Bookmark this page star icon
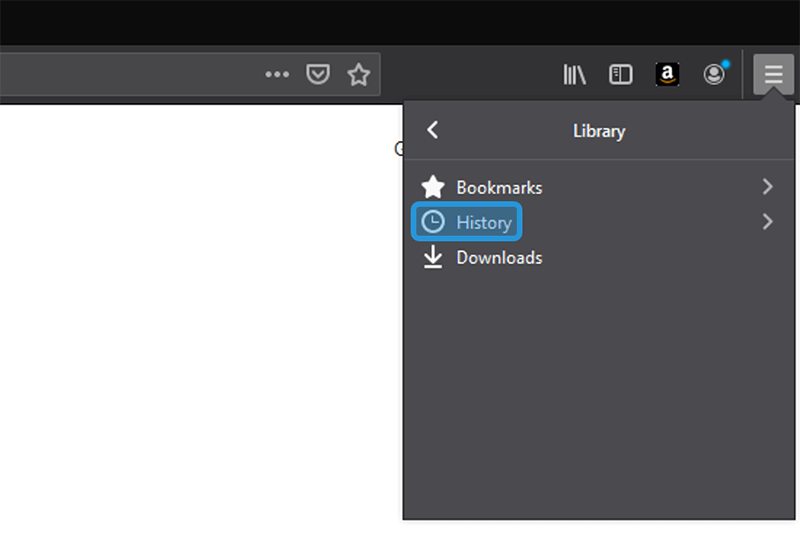 tap(359, 75)
